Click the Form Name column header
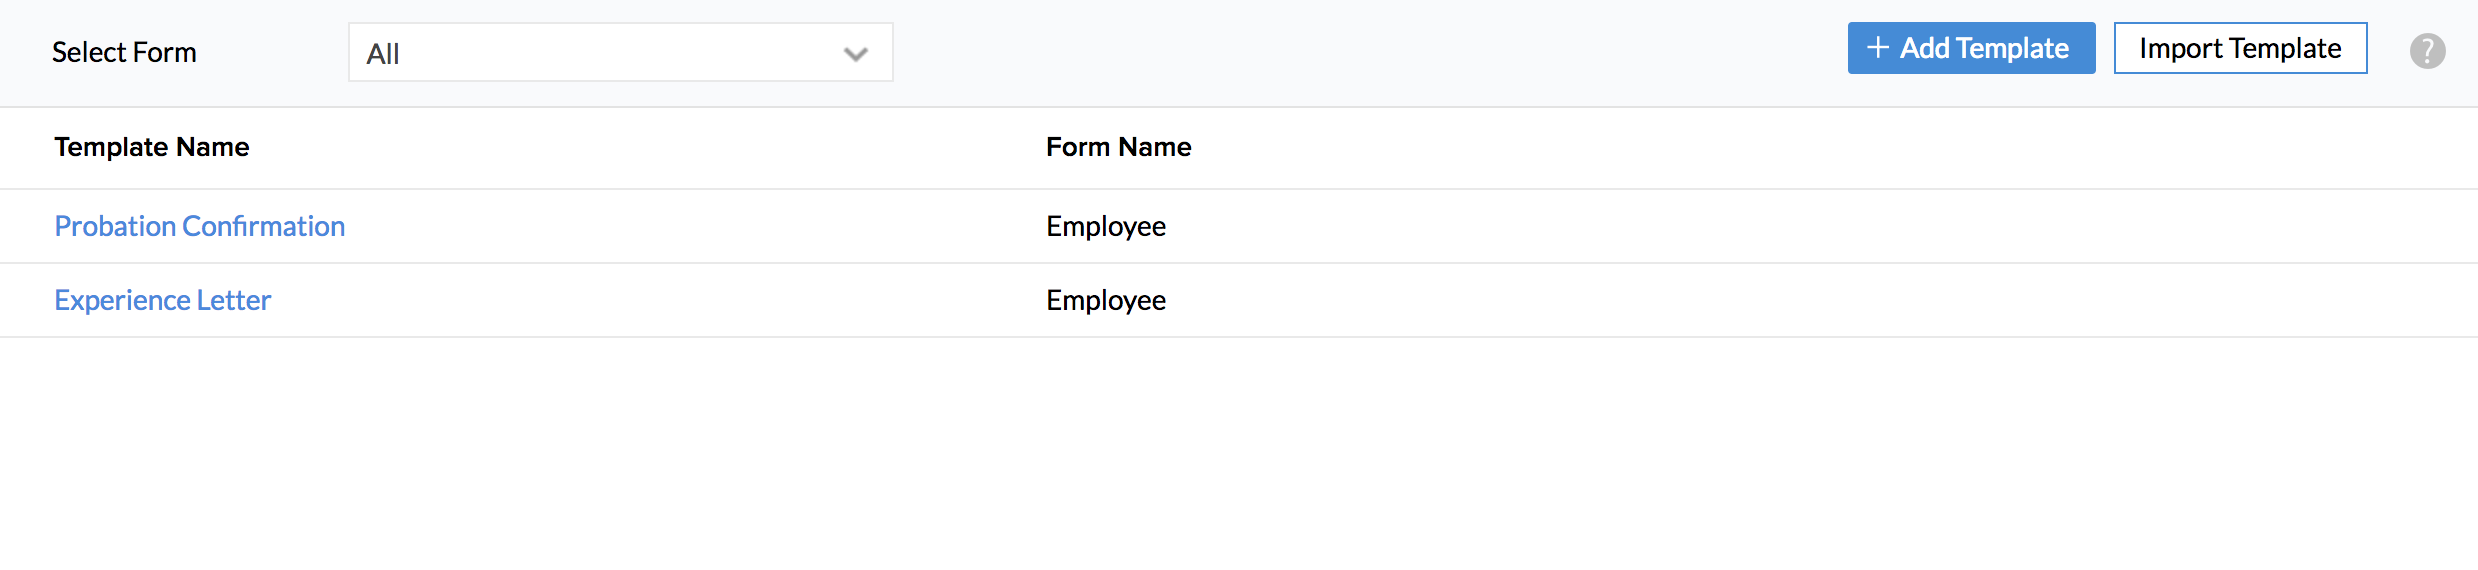This screenshot has width=2478, height=570. (1119, 147)
